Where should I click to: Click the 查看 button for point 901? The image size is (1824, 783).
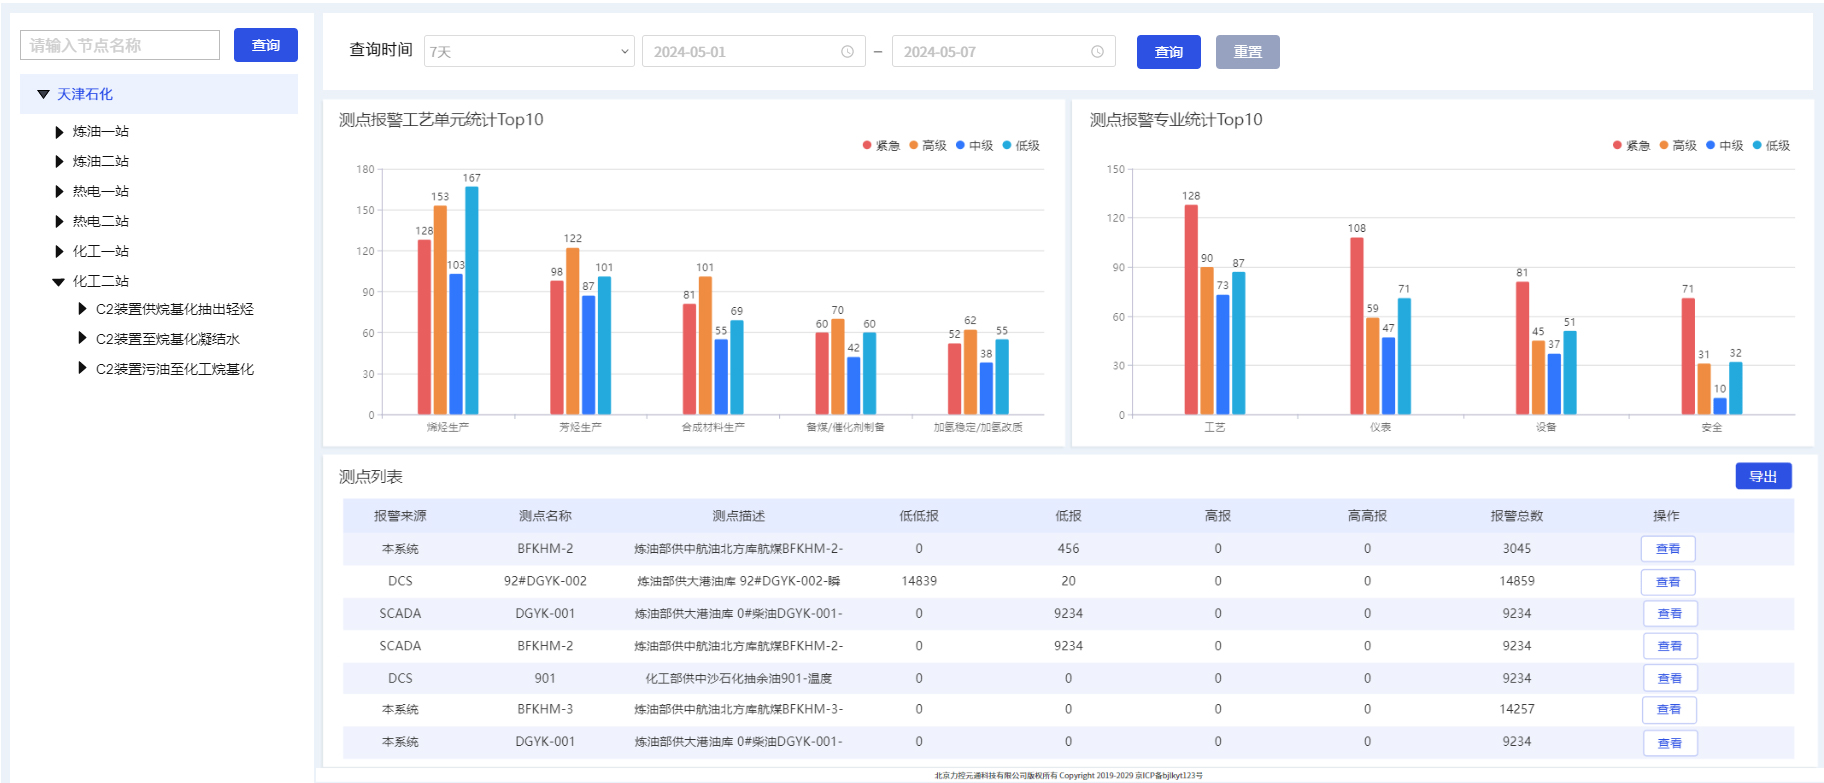1669,678
